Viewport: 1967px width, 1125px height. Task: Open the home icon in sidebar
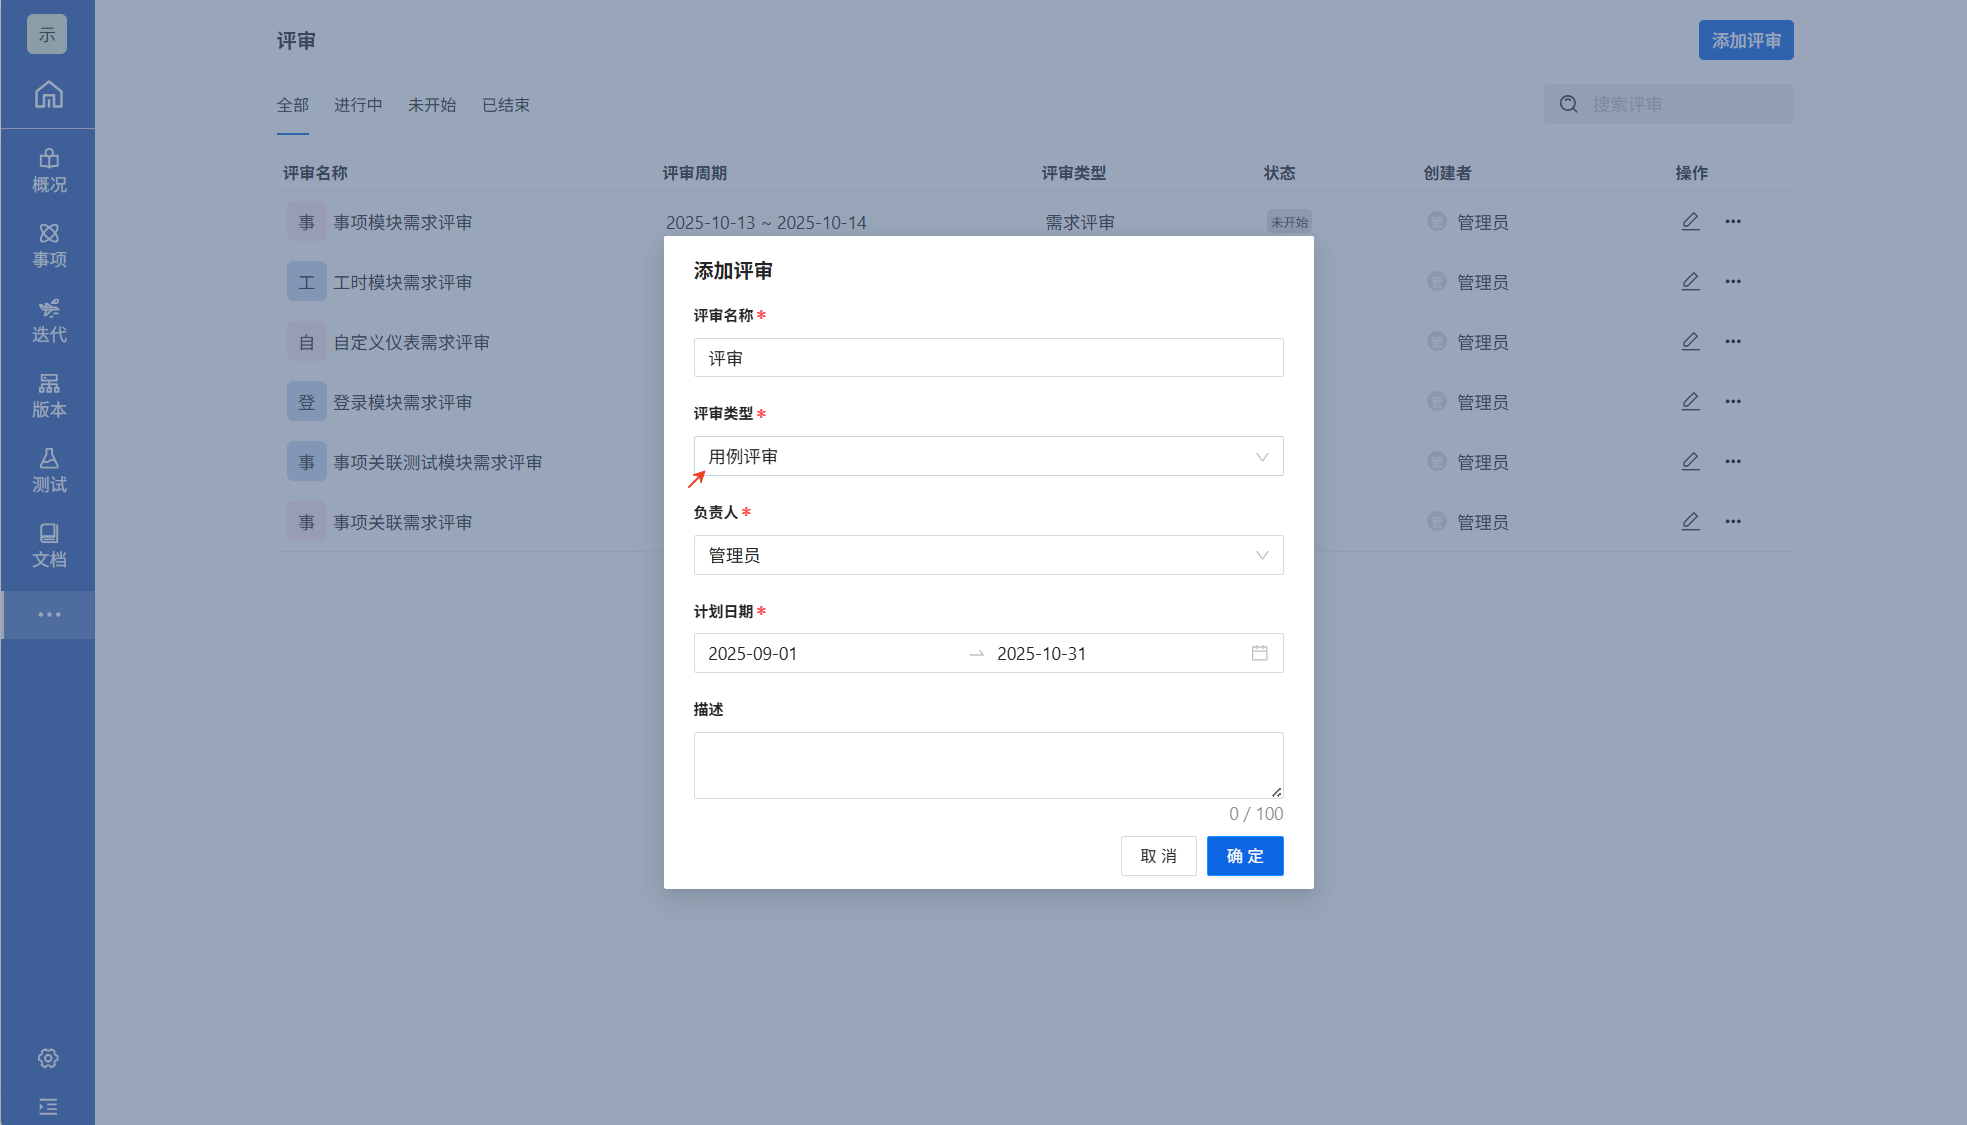48,95
